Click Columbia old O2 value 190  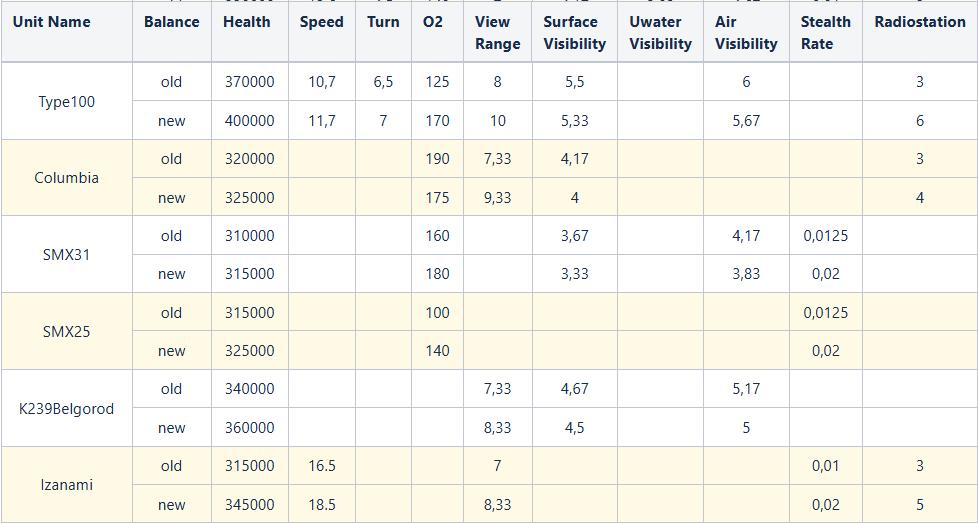[437, 158]
